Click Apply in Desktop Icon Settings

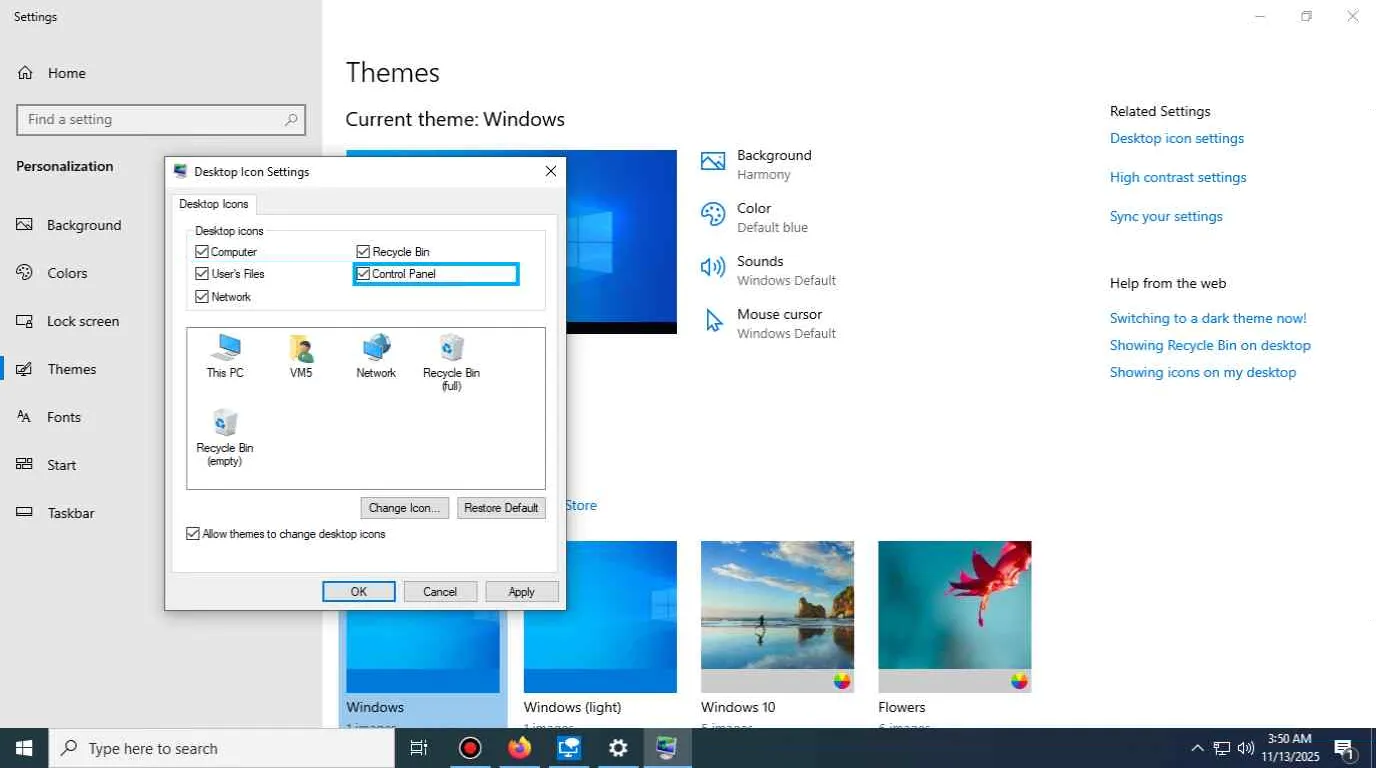pos(521,592)
